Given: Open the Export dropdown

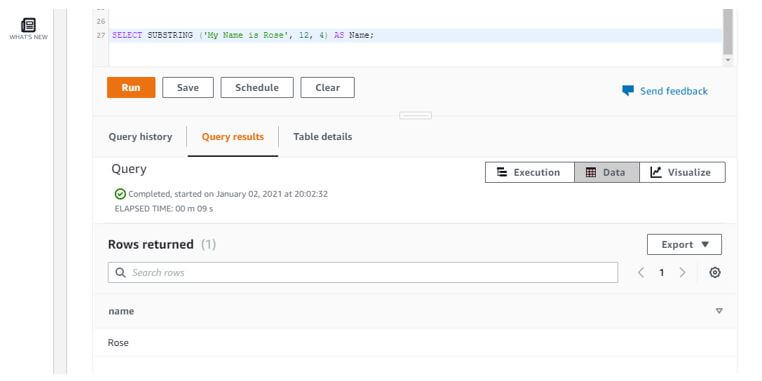Looking at the screenshot, I should click(684, 244).
